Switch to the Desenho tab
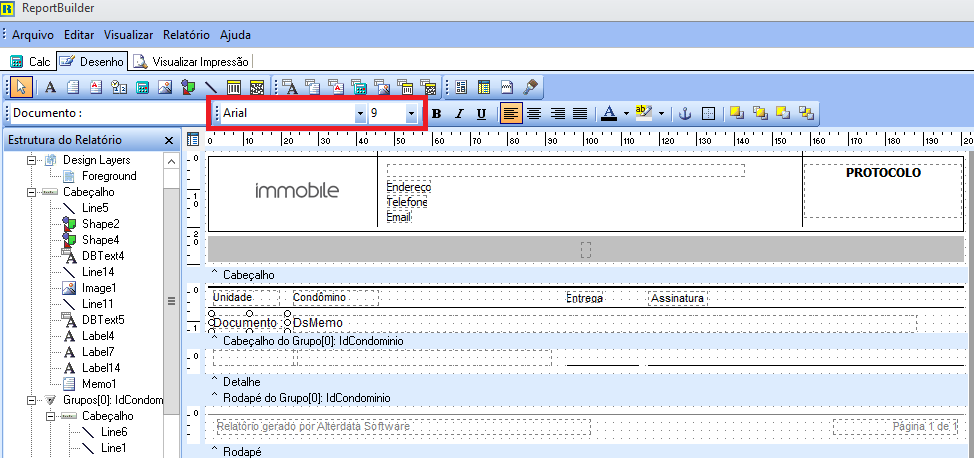Viewport: 974px width, 458px height. [x=92, y=61]
